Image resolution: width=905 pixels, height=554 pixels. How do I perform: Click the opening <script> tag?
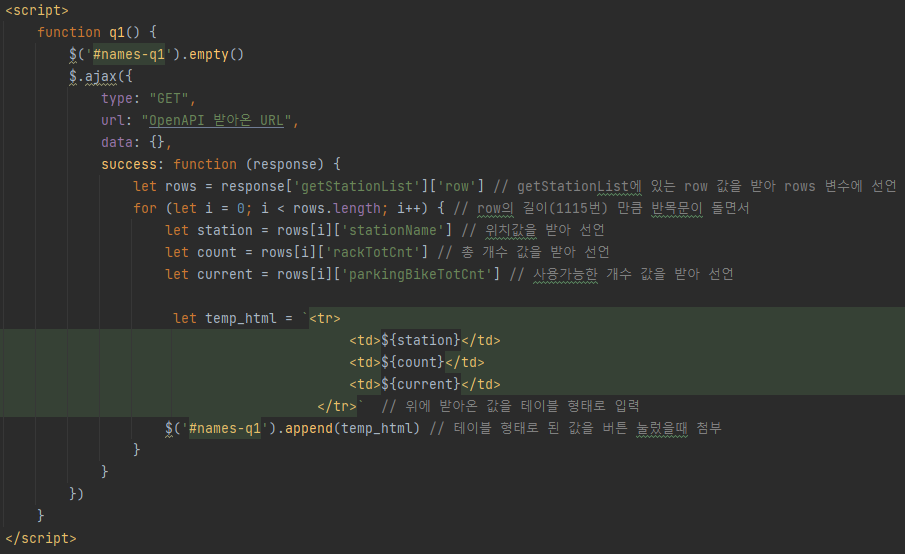(x=37, y=10)
